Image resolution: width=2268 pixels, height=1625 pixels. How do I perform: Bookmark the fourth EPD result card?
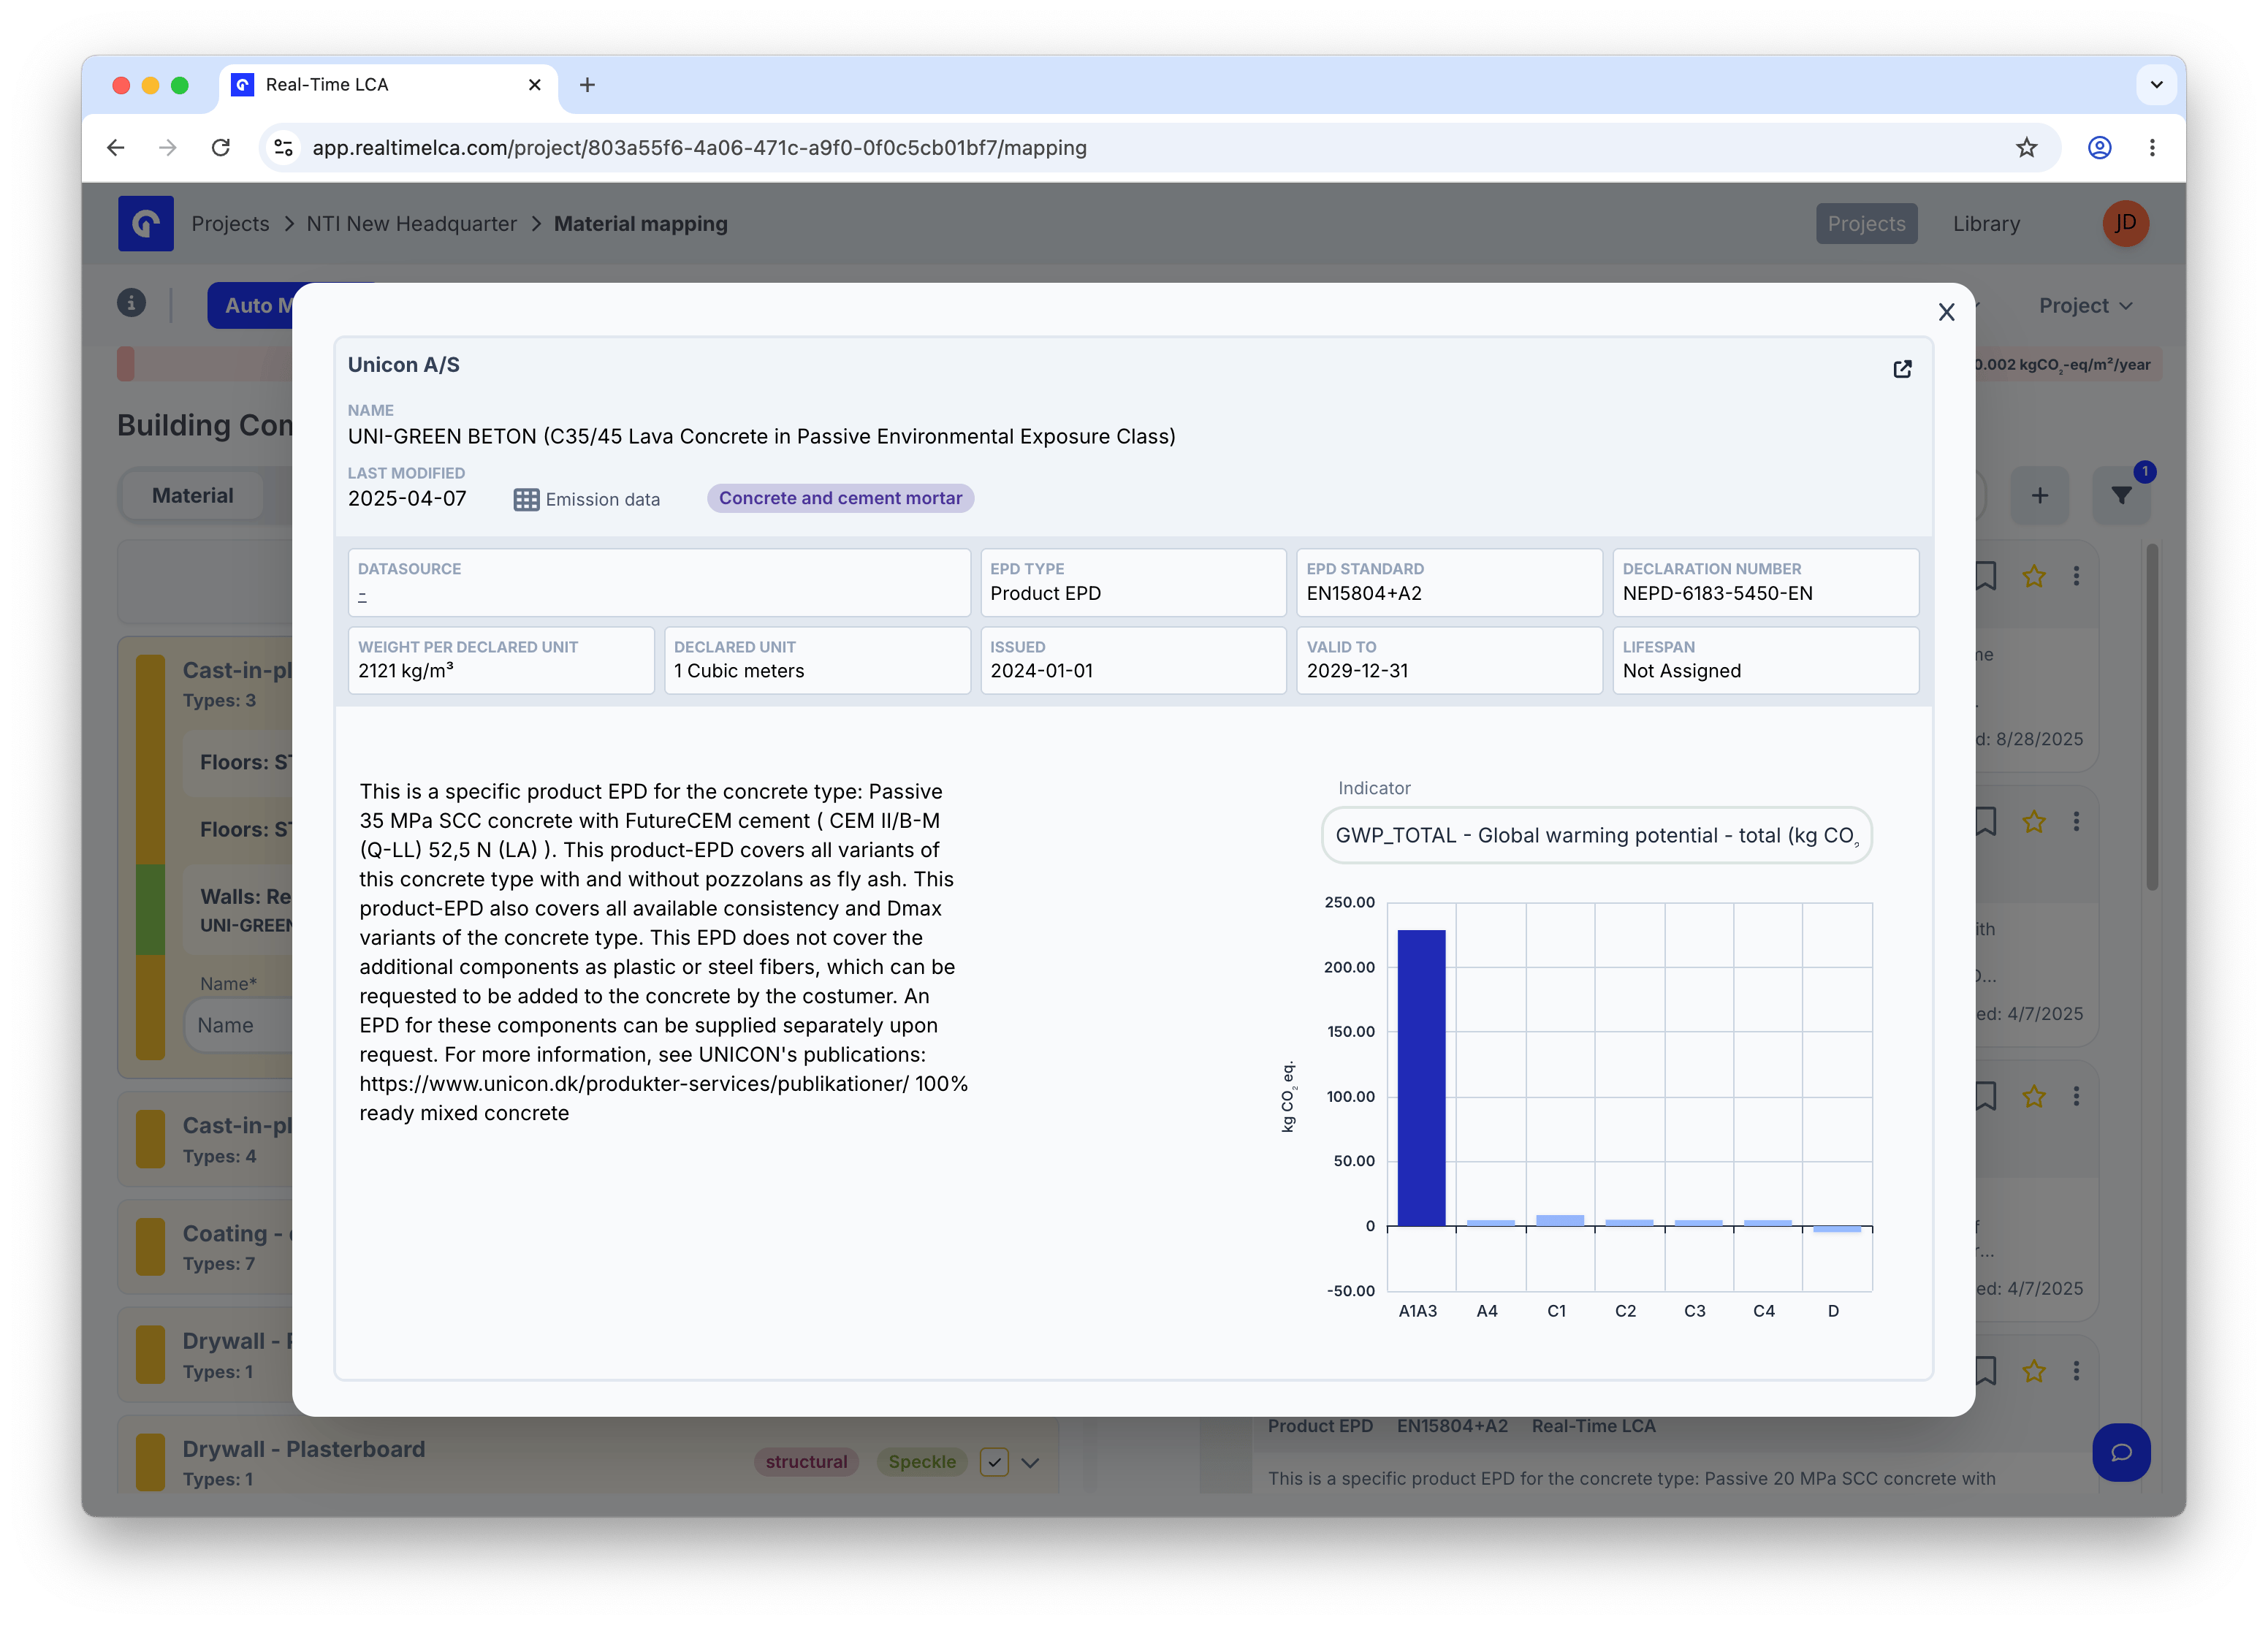click(x=1985, y=1371)
